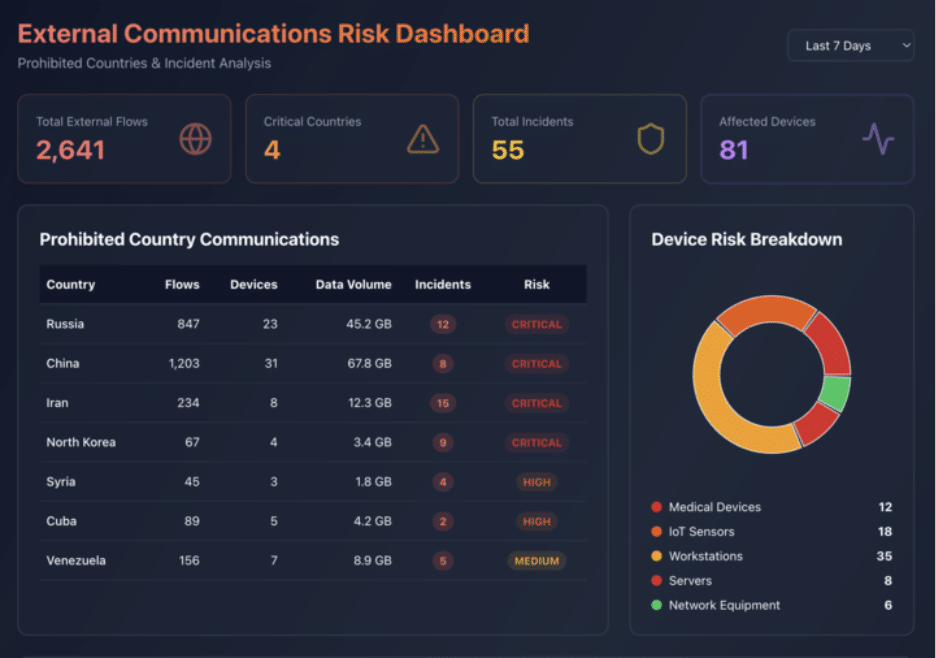Image resolution: width=936 pixels, height=658 pixels.
Task: Toggle the Network Equipment legend entry
Action: pos(724,605)
